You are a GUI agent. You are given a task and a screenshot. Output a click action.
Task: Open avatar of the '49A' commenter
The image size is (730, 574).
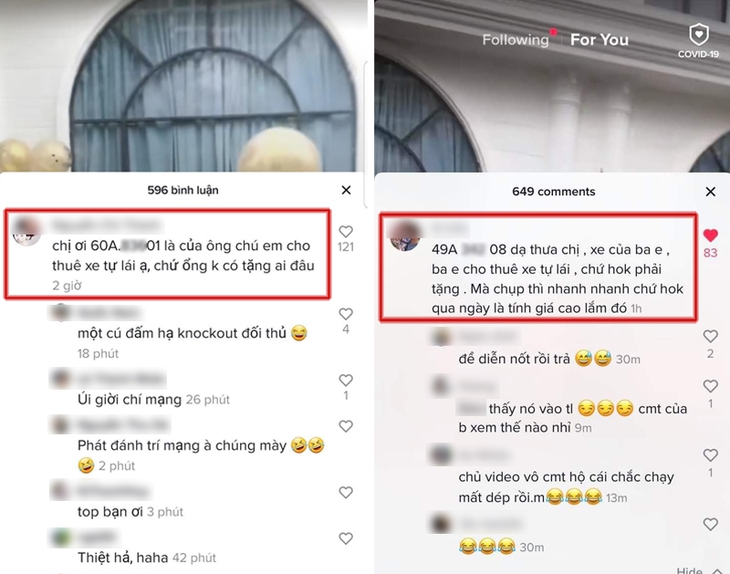point(404,235)
